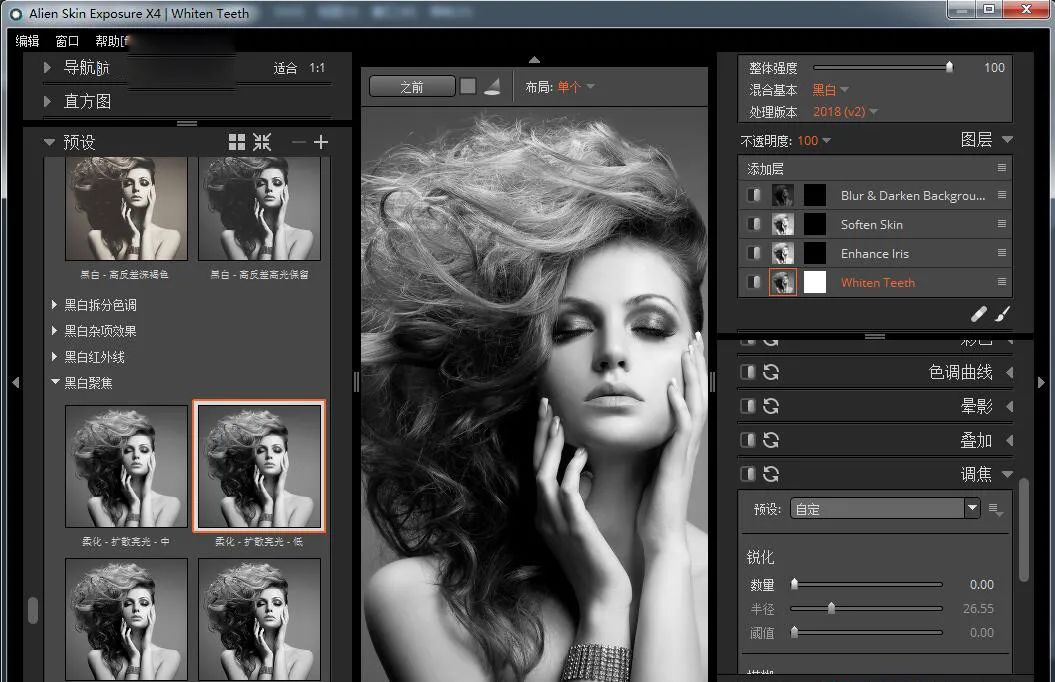1055x682 pixels.
Task: Switch presets to grid view icon
Action: (x=237, y=142)
